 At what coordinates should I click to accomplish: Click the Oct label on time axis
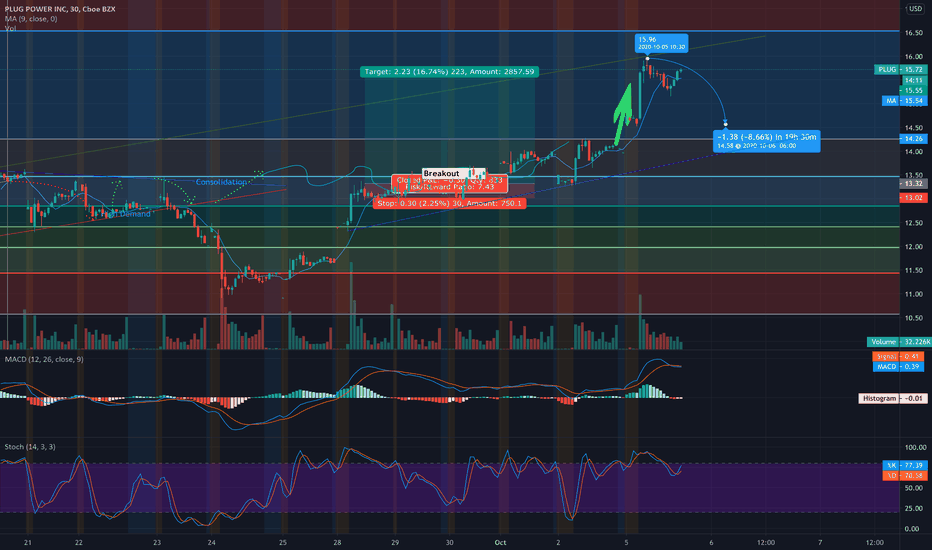[x=500, y=542]
